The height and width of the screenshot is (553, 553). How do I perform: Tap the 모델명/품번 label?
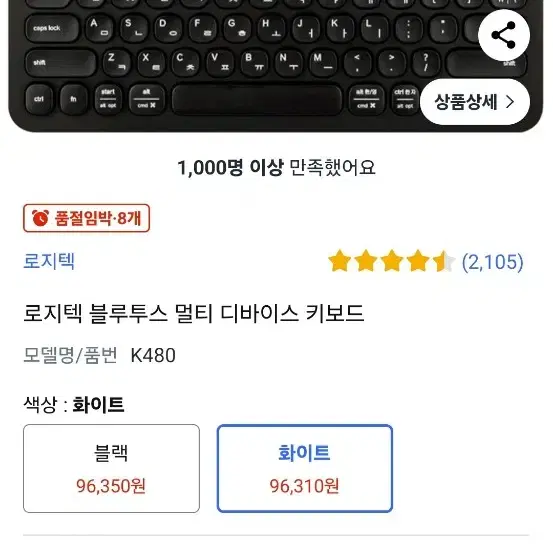tap(70, 355)
